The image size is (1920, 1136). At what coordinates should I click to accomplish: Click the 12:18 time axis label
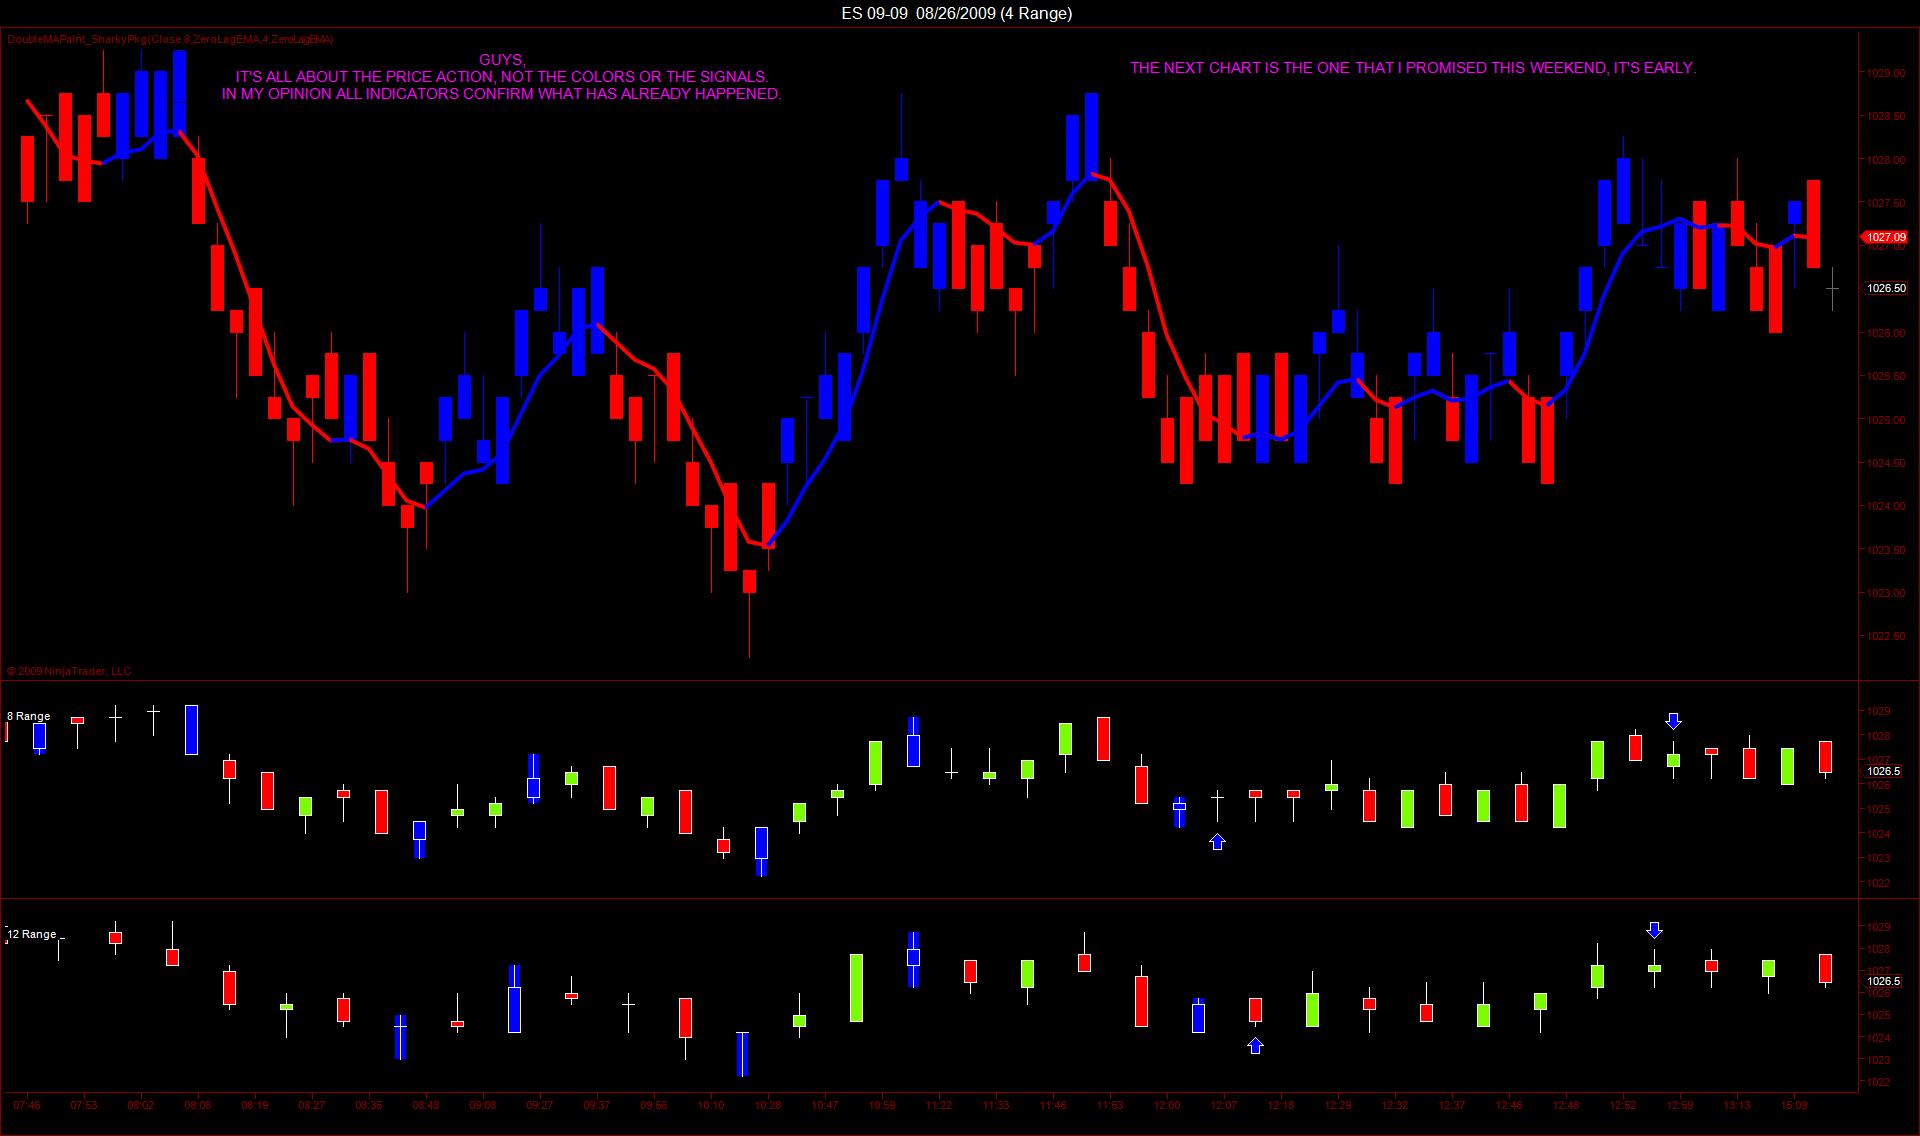1281,1105
